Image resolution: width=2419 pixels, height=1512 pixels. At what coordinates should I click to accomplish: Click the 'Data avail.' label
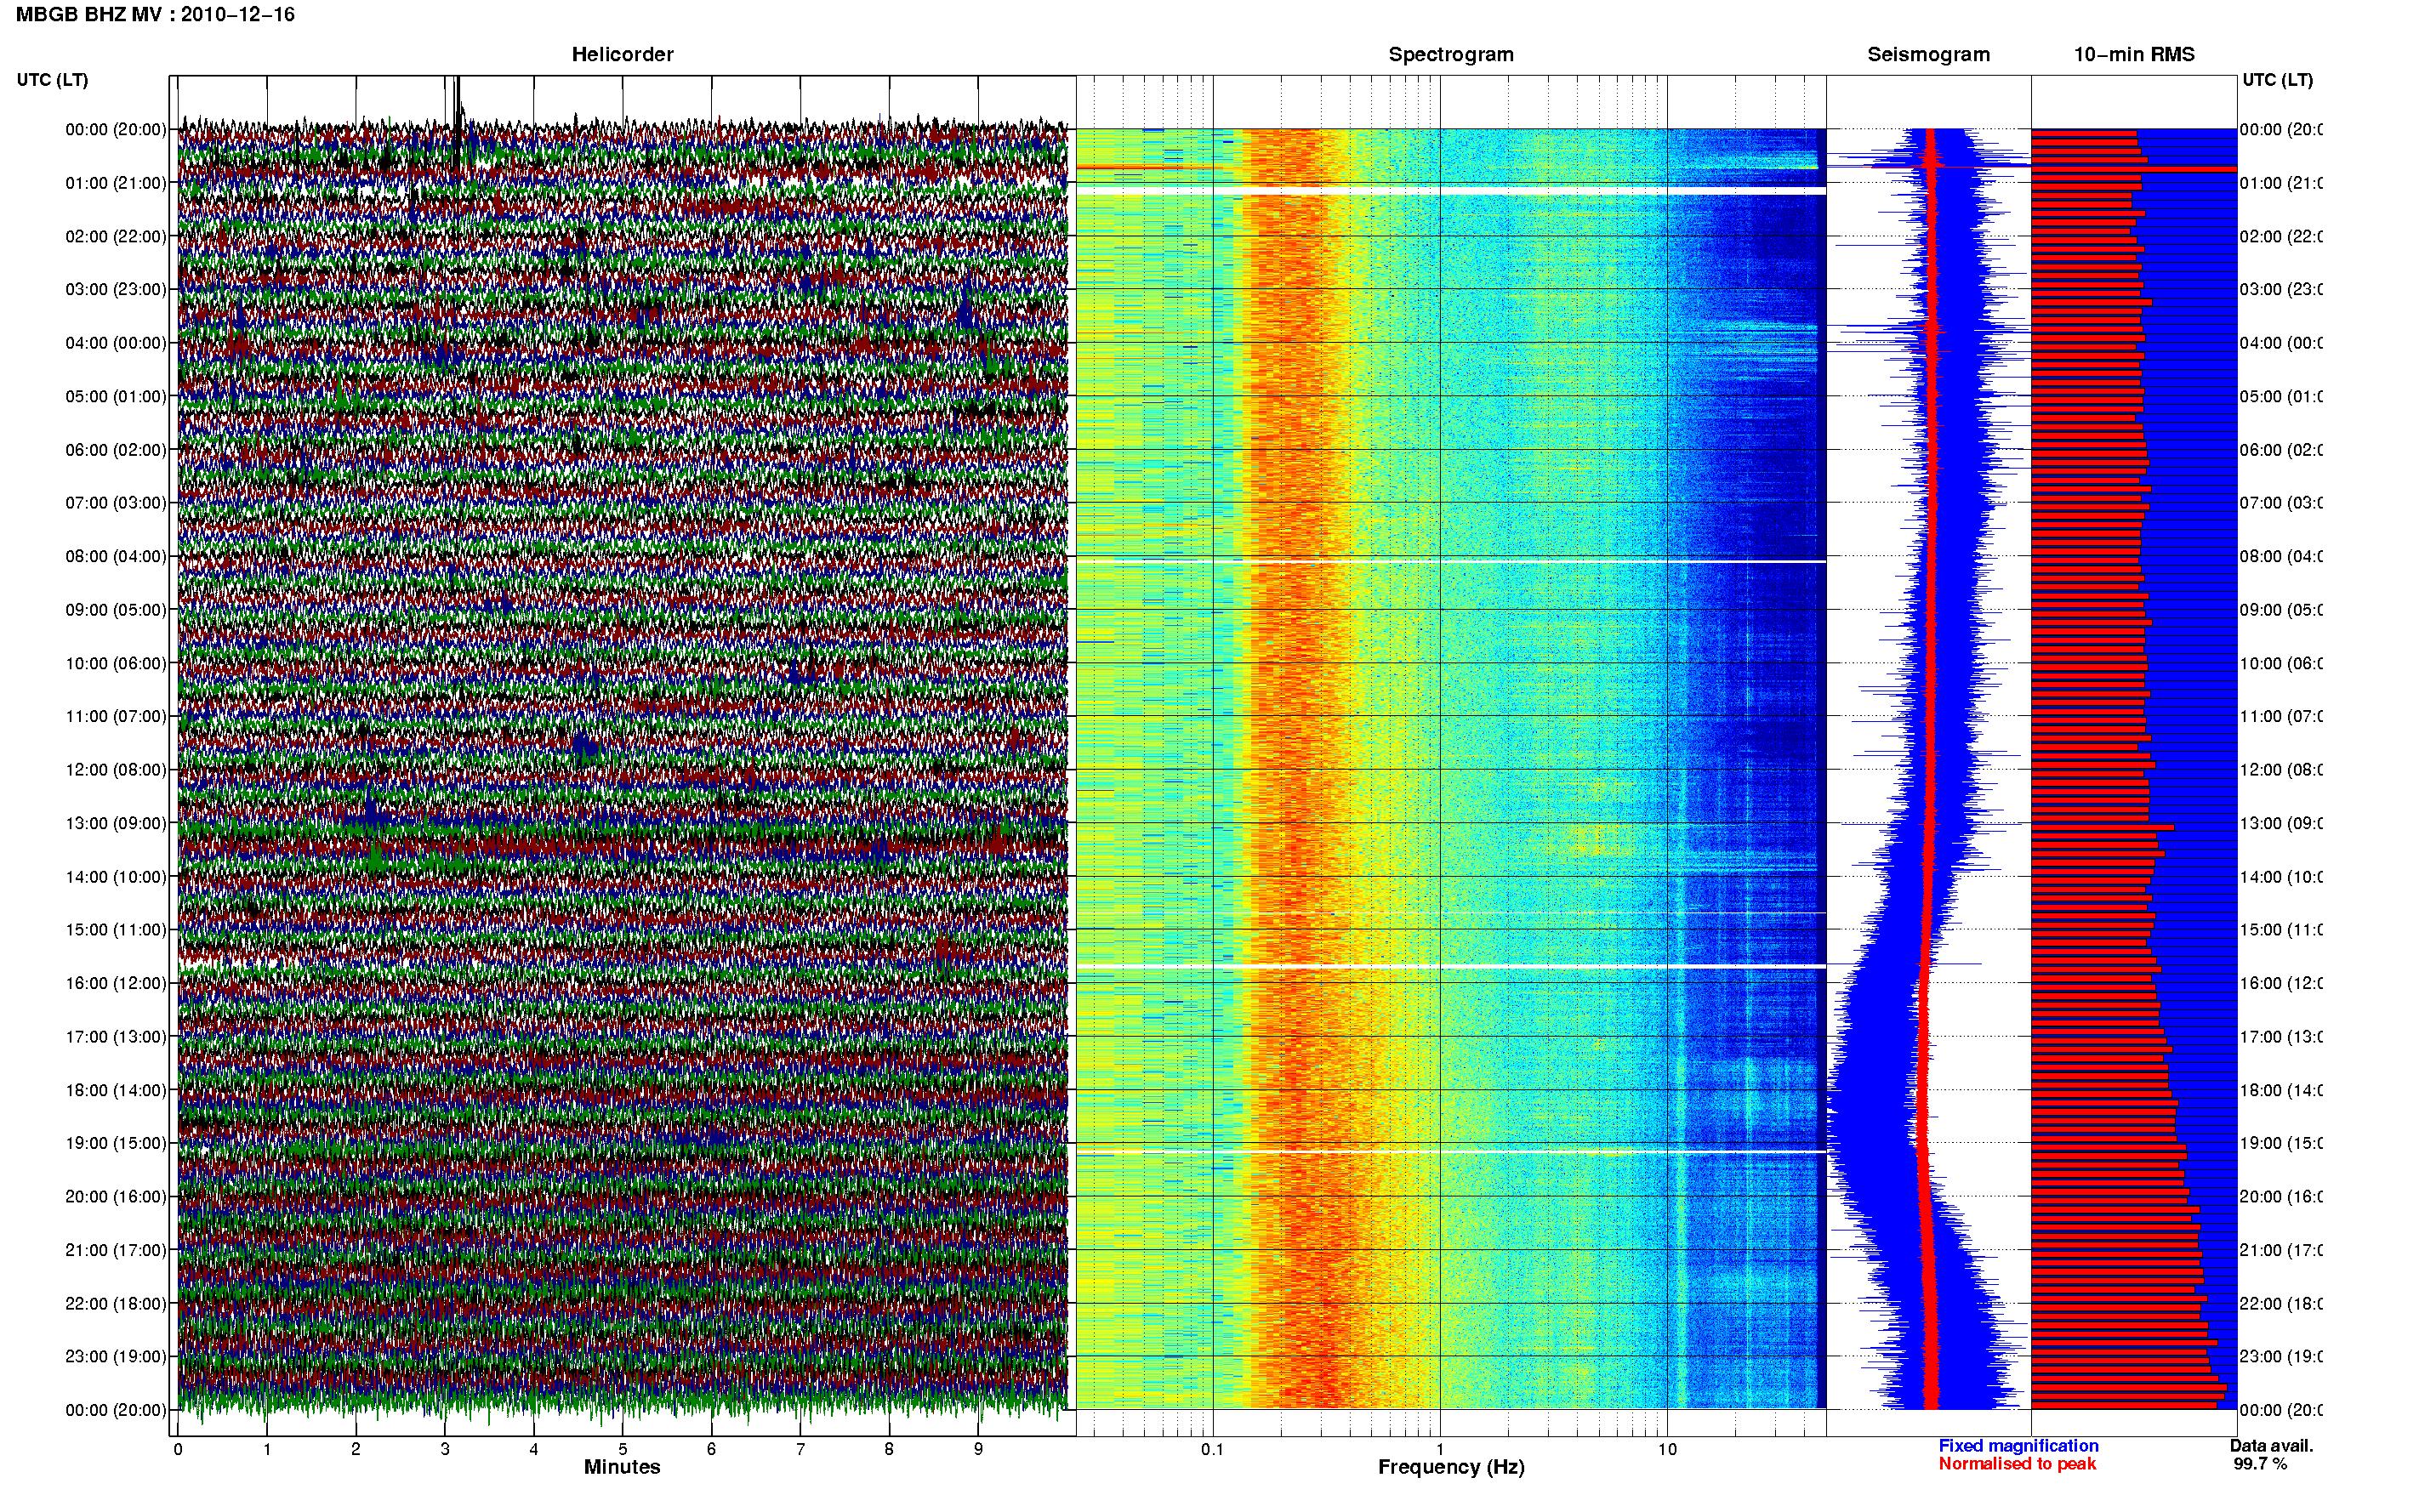[x=2271, y=1446]
